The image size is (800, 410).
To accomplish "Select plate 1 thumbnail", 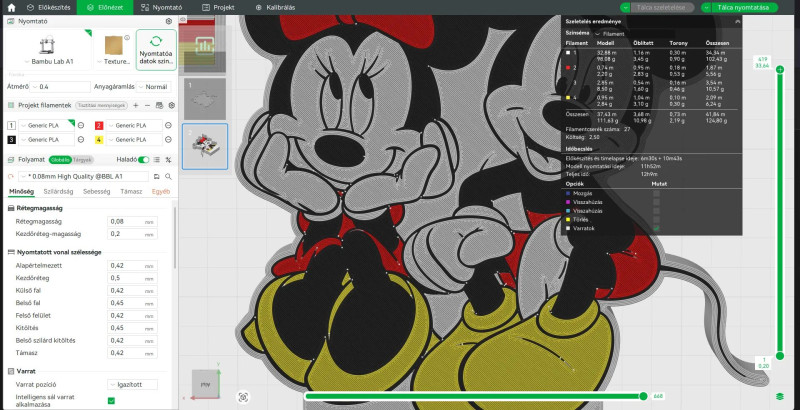I will point(205,99).
